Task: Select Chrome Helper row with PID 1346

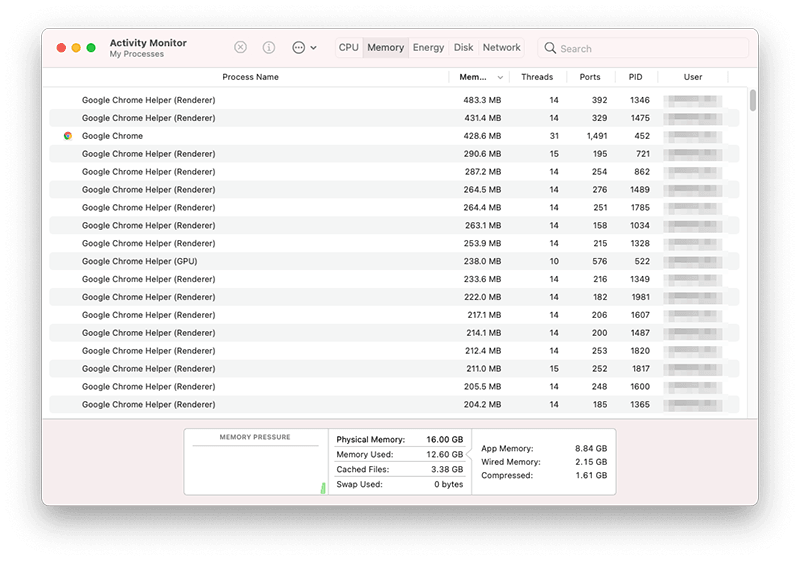Action: coord(394,100)
